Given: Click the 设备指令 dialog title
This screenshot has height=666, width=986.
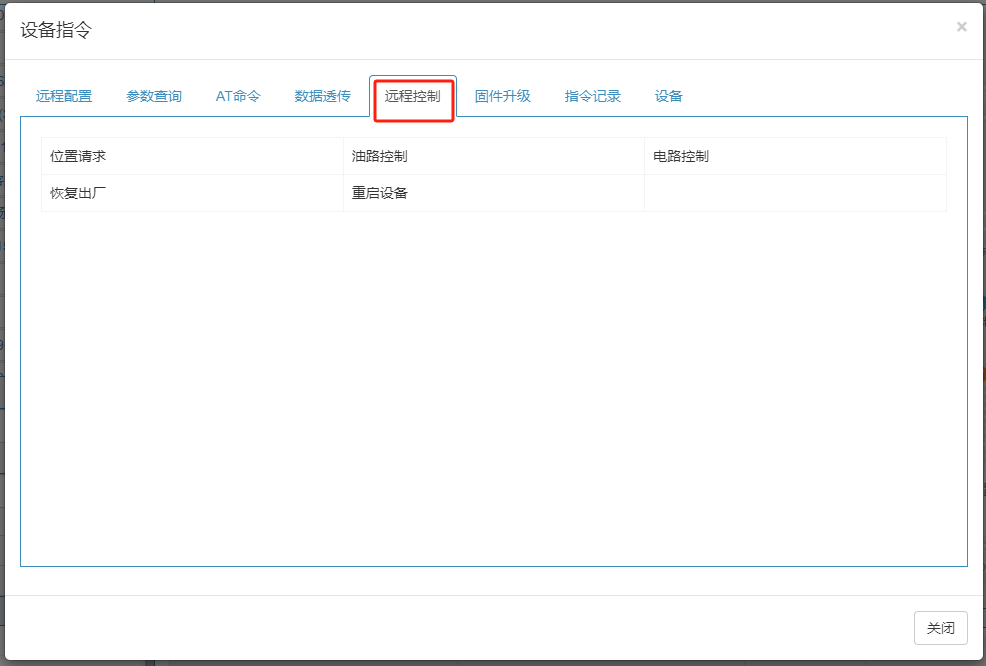Looking at the screenshot, I should tap(56, 31).
